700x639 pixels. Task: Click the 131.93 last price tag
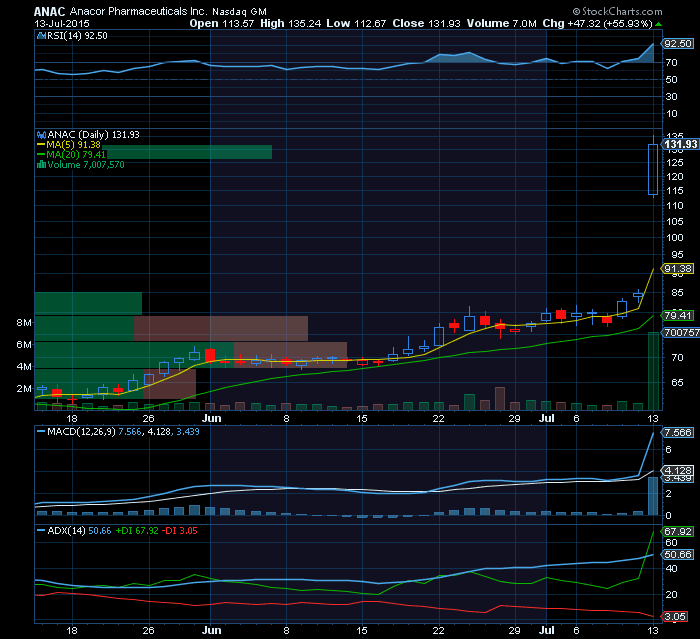[680, 144]
